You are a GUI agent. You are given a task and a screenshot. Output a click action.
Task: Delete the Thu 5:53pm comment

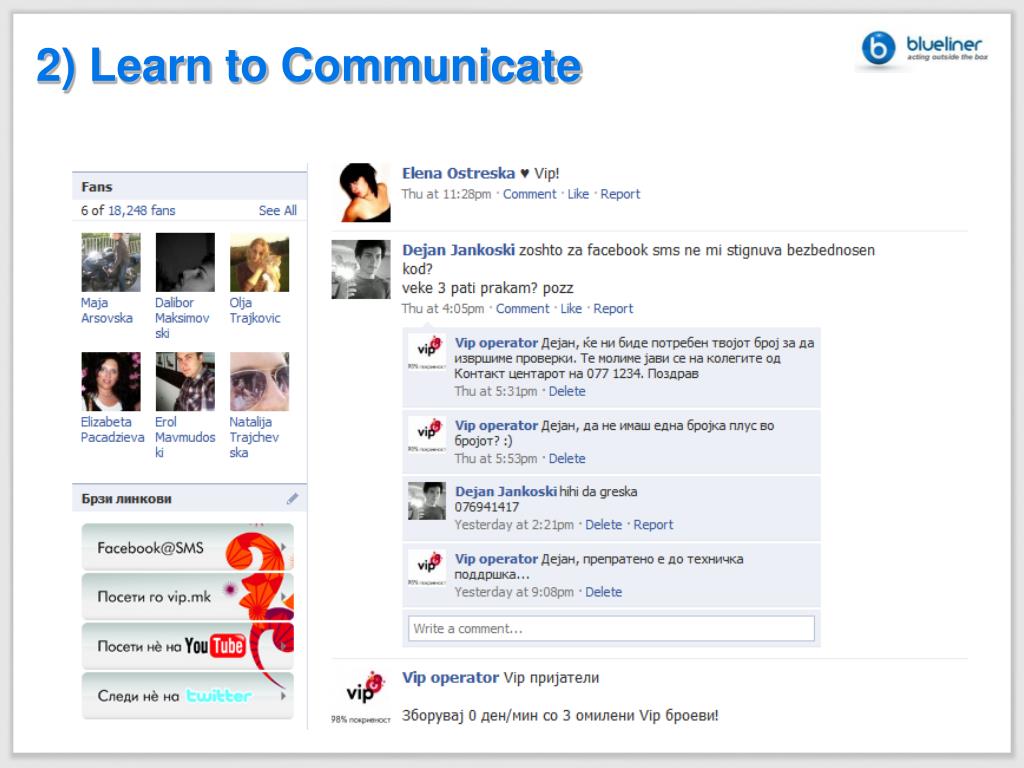click(x=567, y=458)
